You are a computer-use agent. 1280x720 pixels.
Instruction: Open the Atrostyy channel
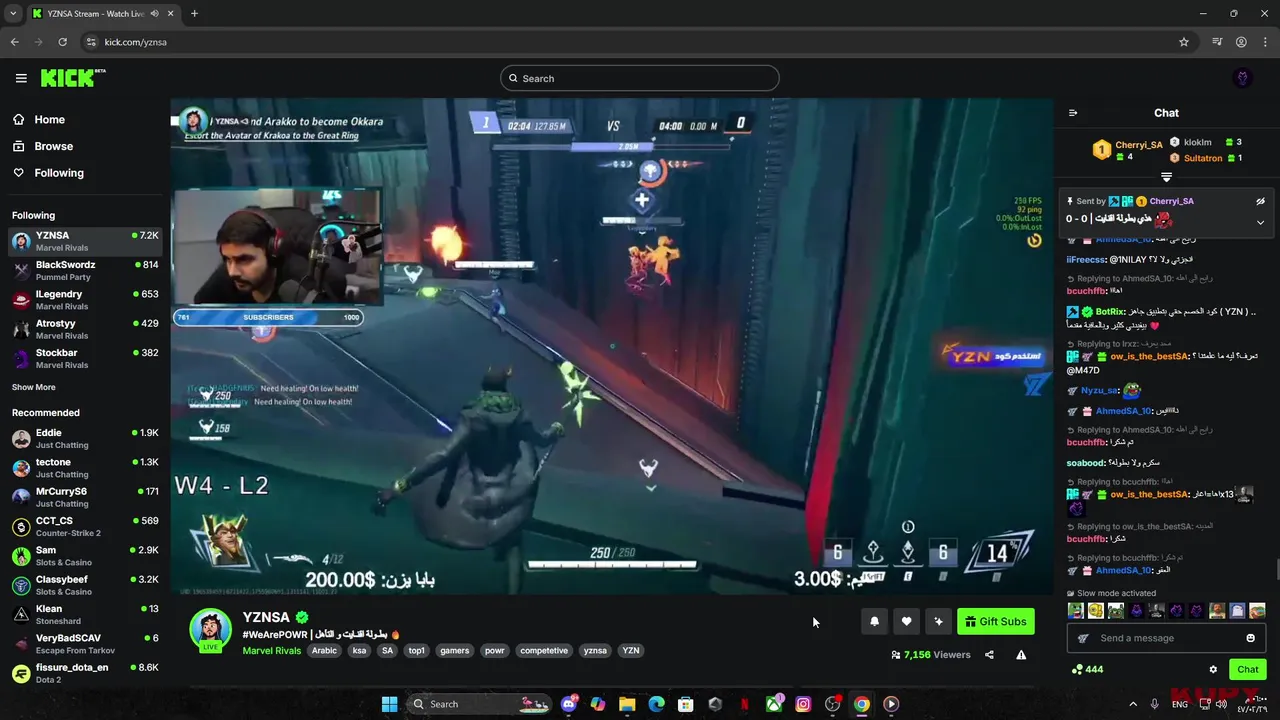click(x=85, y=329)
